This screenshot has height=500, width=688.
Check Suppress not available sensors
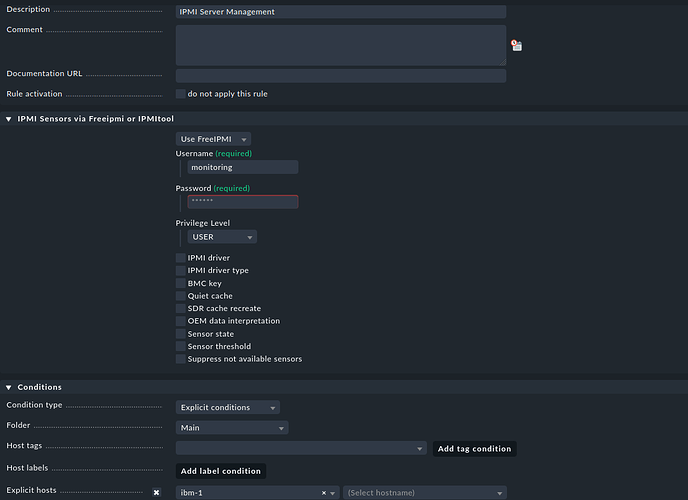[180, 359]
